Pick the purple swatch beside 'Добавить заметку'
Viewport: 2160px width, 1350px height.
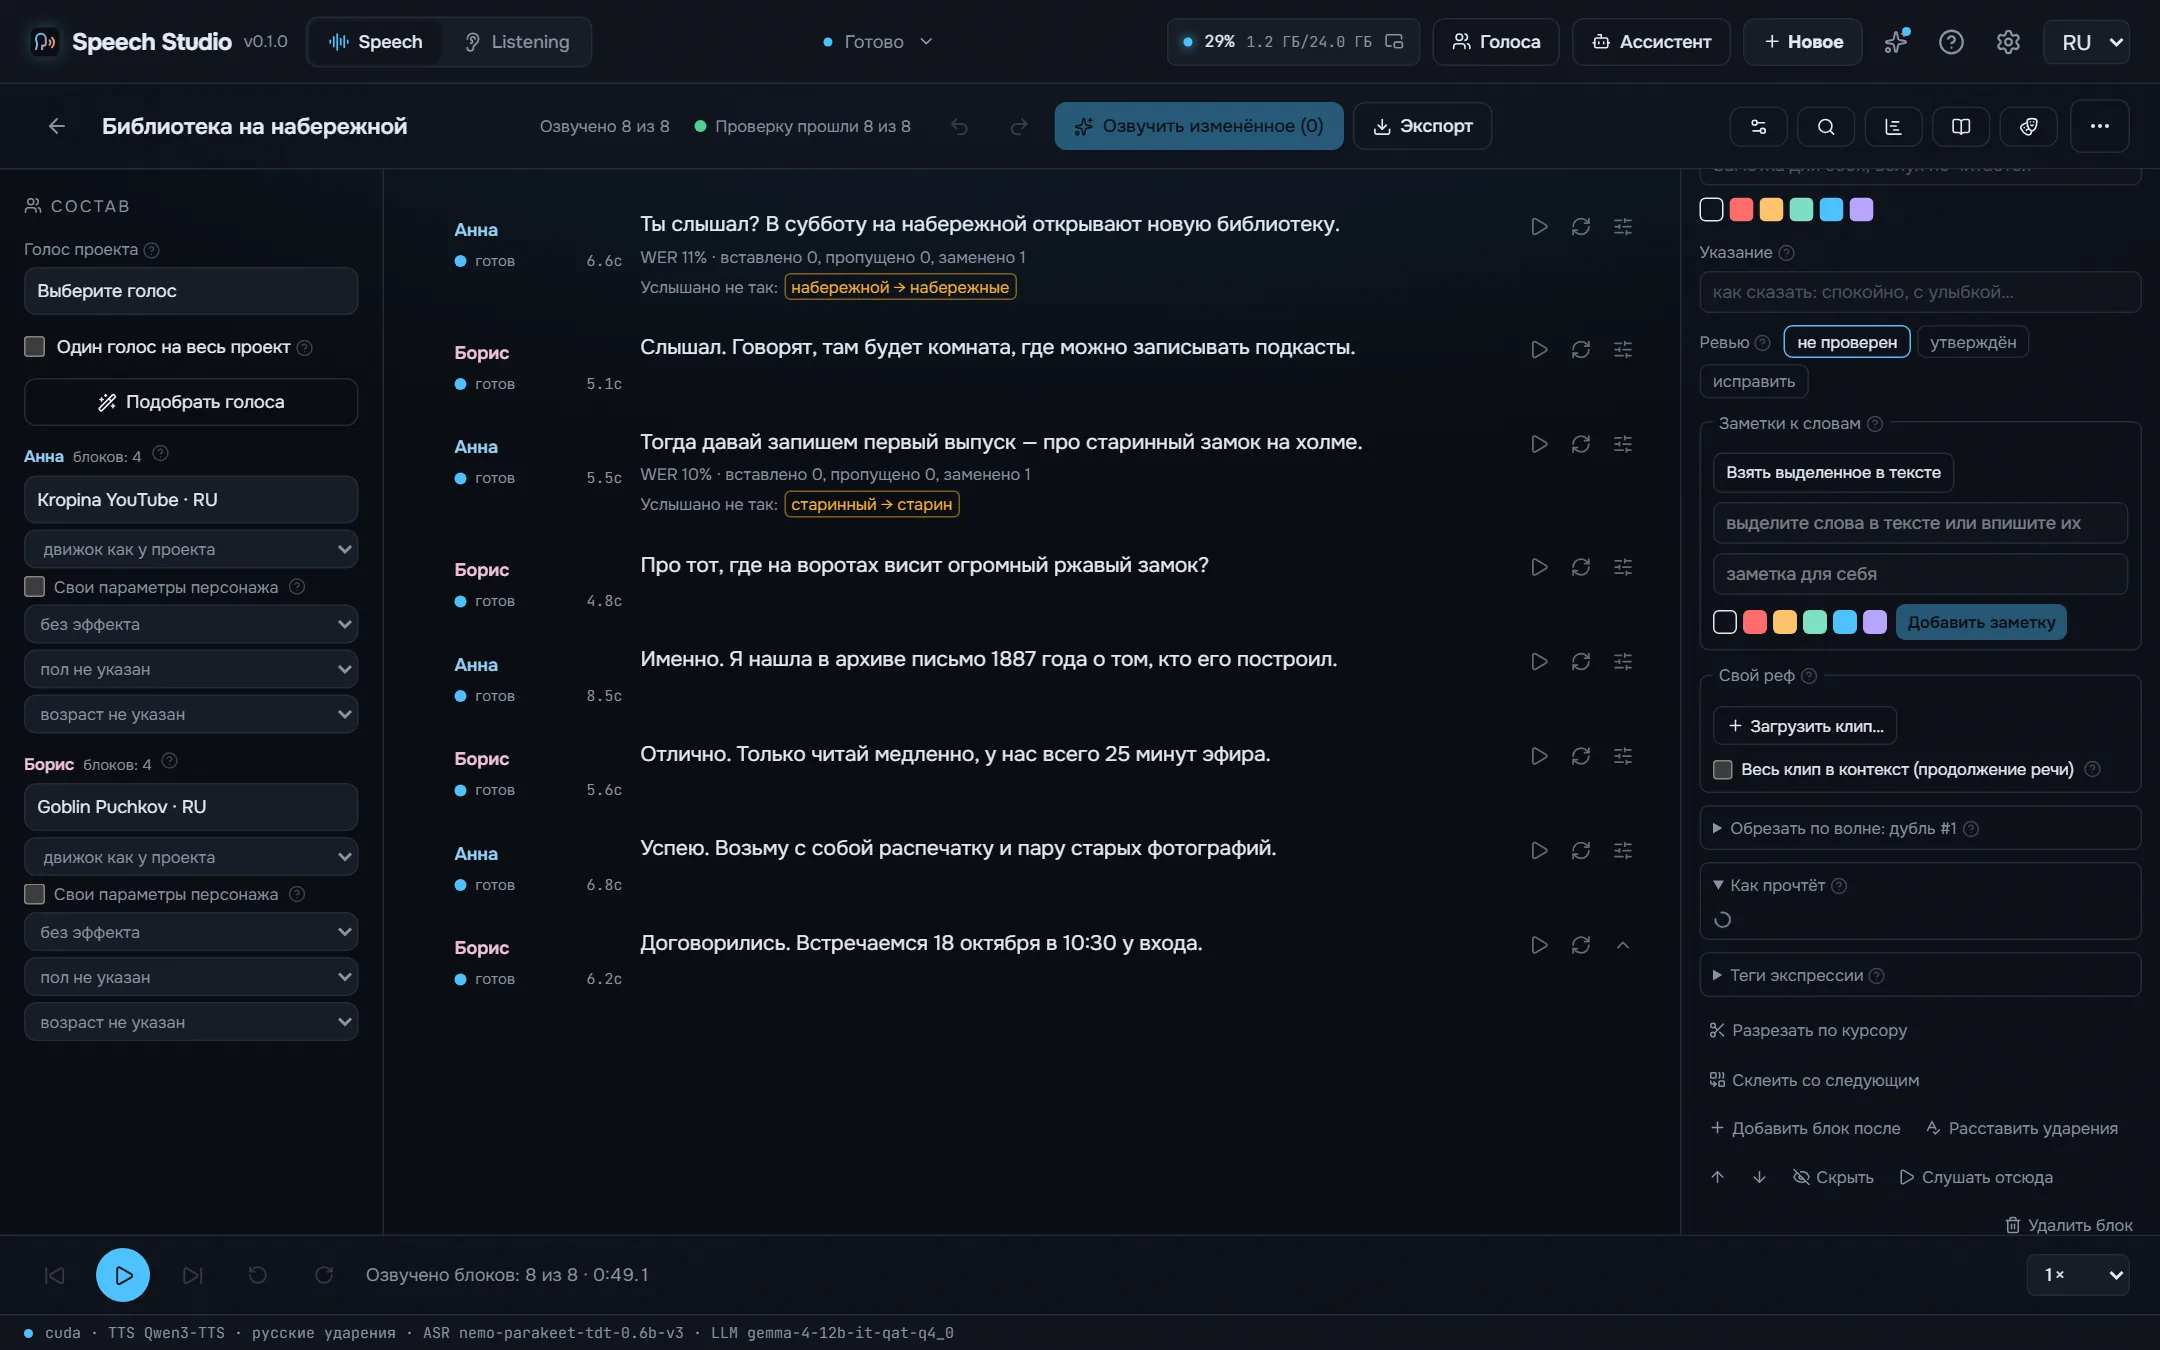click(x=1875, y=622)
